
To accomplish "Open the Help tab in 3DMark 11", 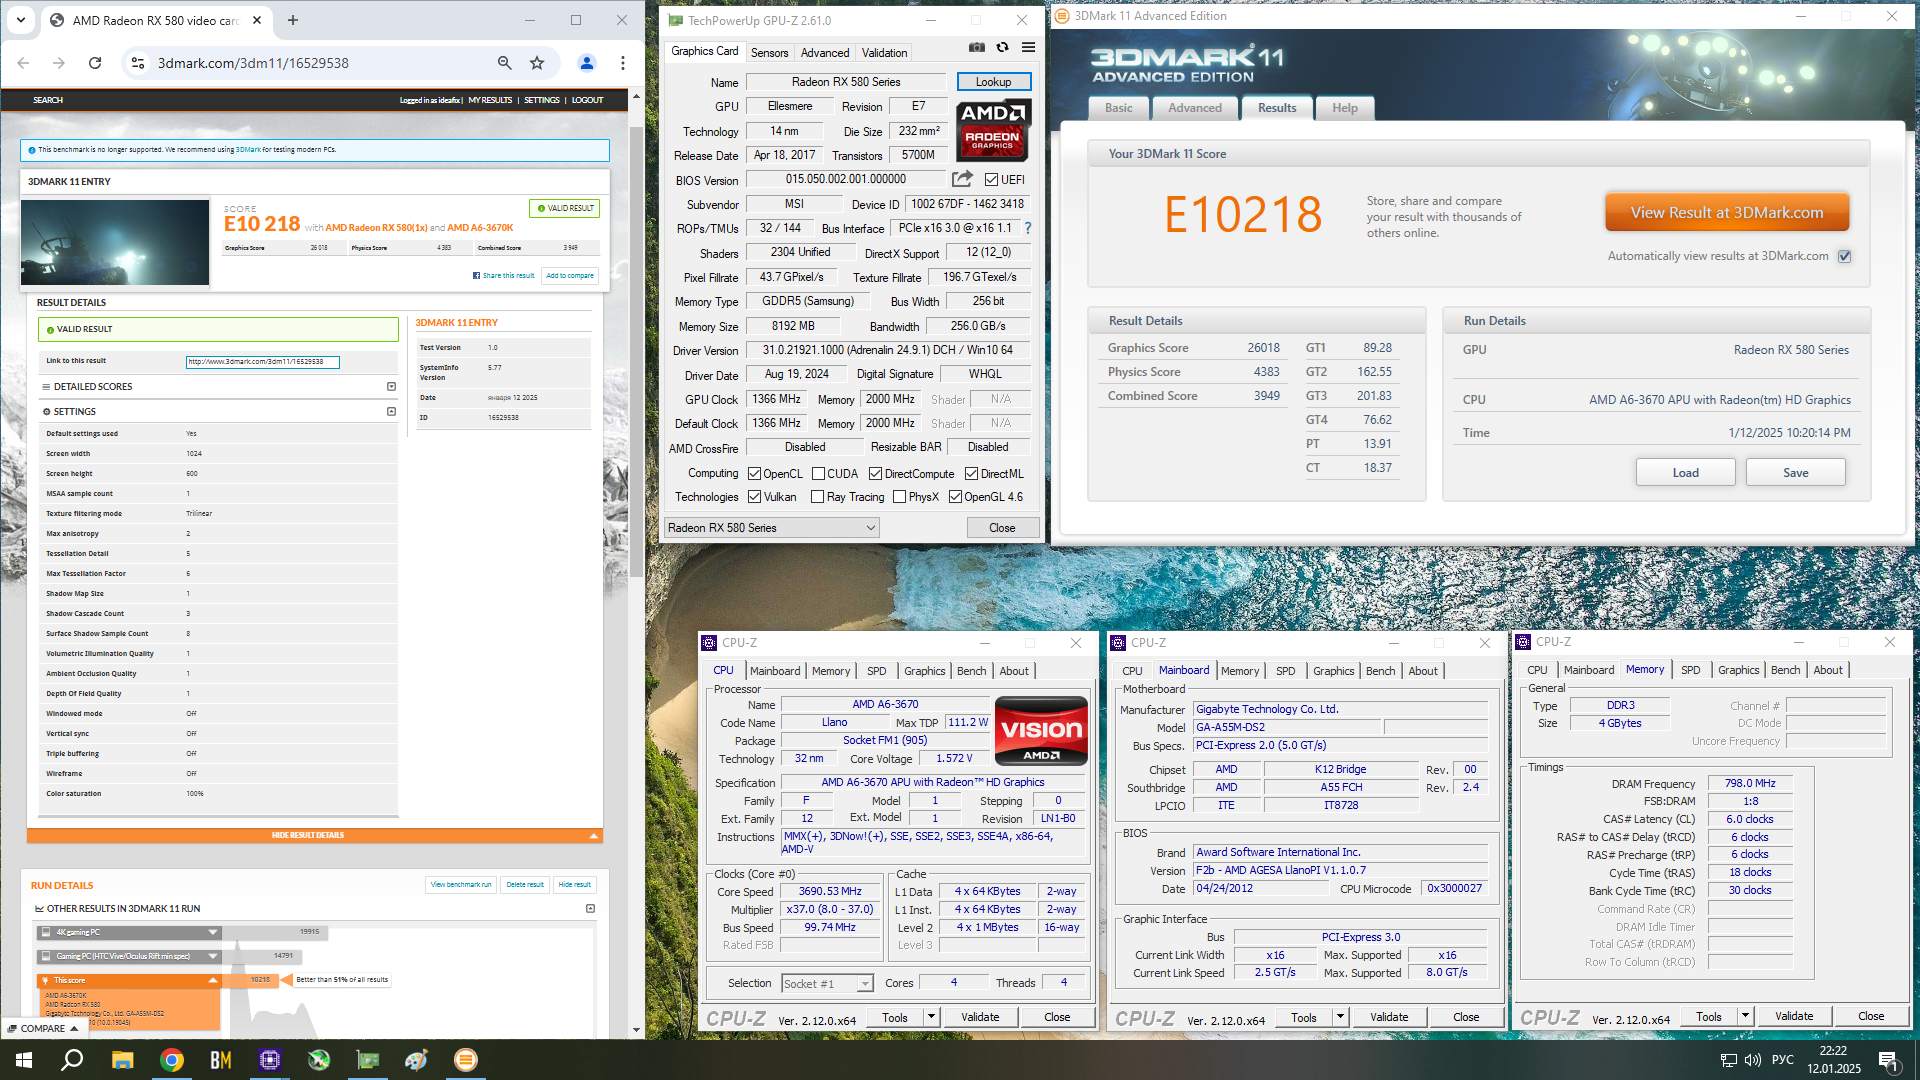I will click(1345, 108).
